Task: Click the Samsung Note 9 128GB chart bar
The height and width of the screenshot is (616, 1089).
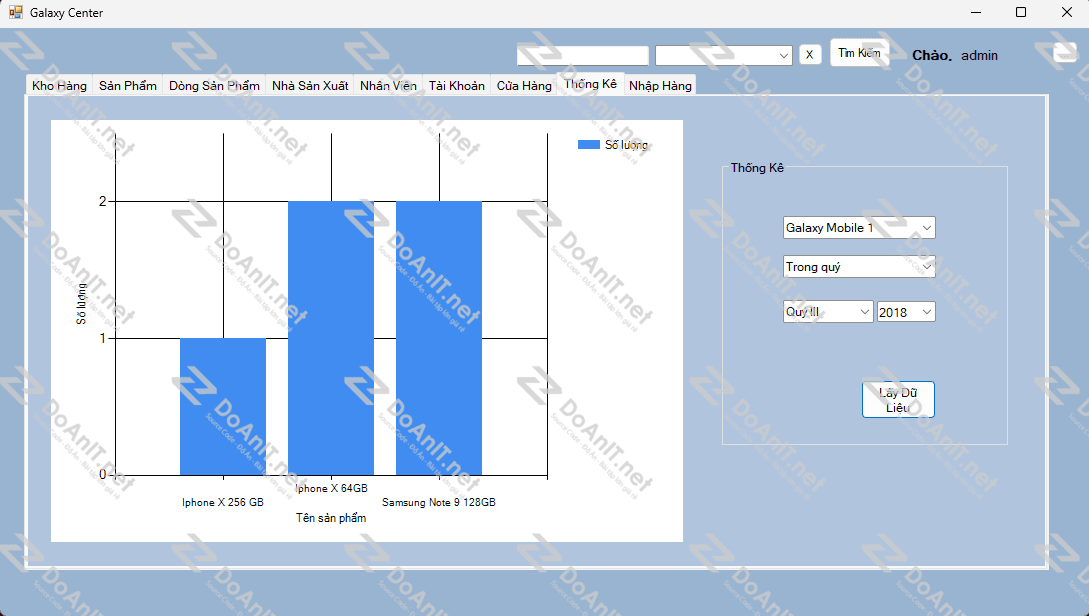Action: (439, 338)
